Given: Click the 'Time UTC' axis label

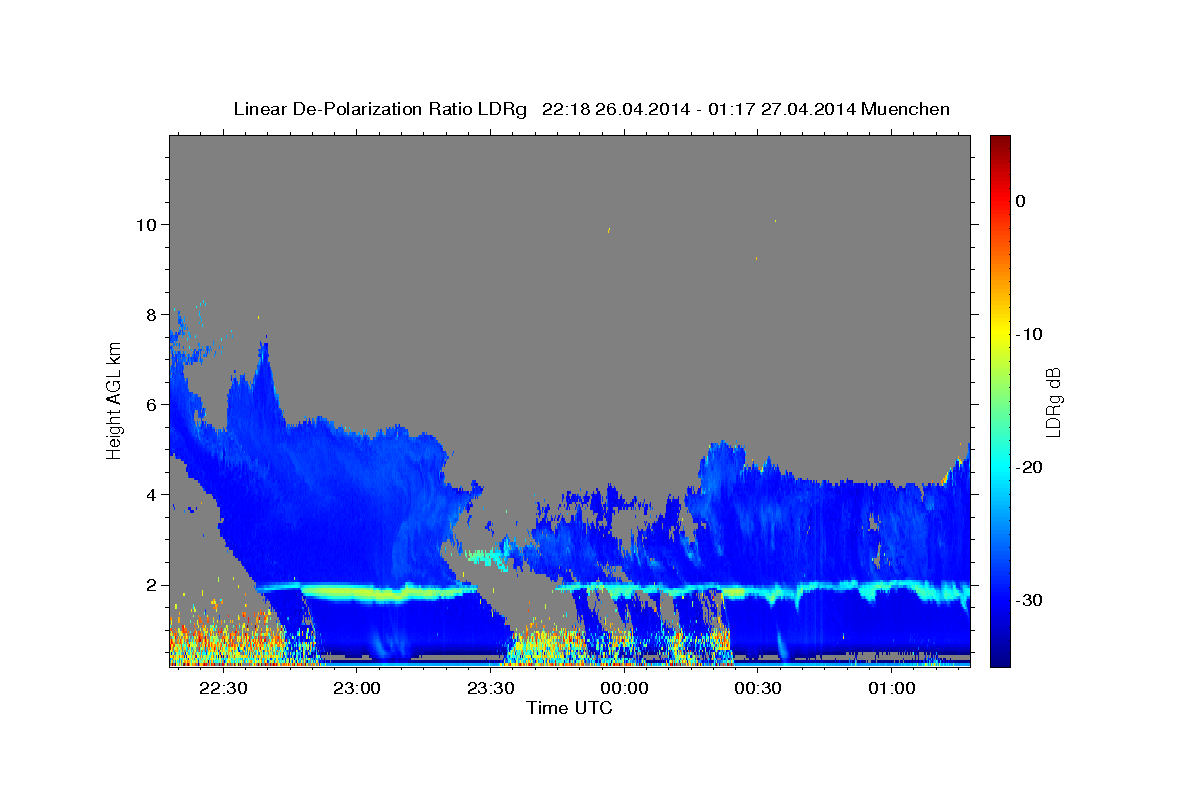Looking at the screenshot, I should [x=569, y=708].
